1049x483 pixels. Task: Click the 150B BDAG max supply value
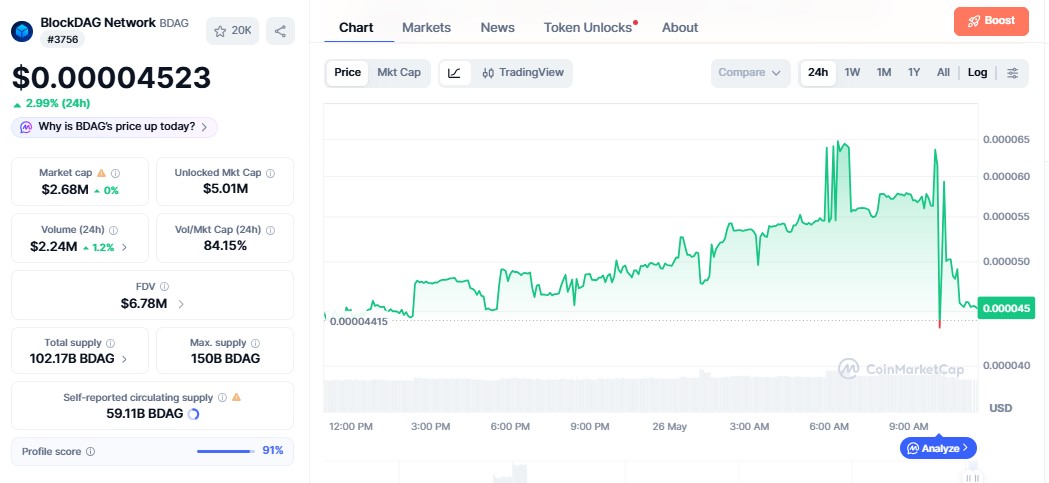[x=225, y=359]
